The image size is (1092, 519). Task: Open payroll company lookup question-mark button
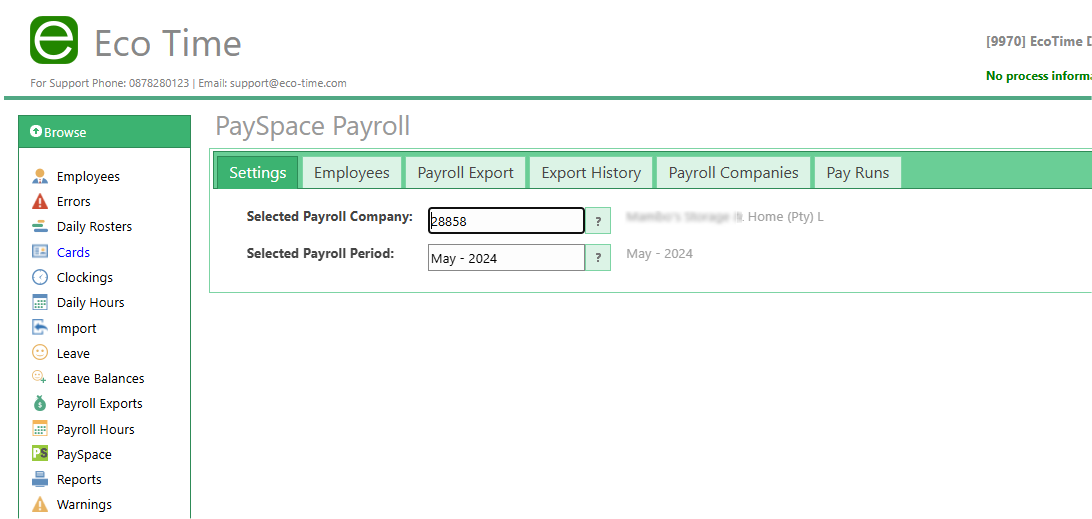pos(598,221)
